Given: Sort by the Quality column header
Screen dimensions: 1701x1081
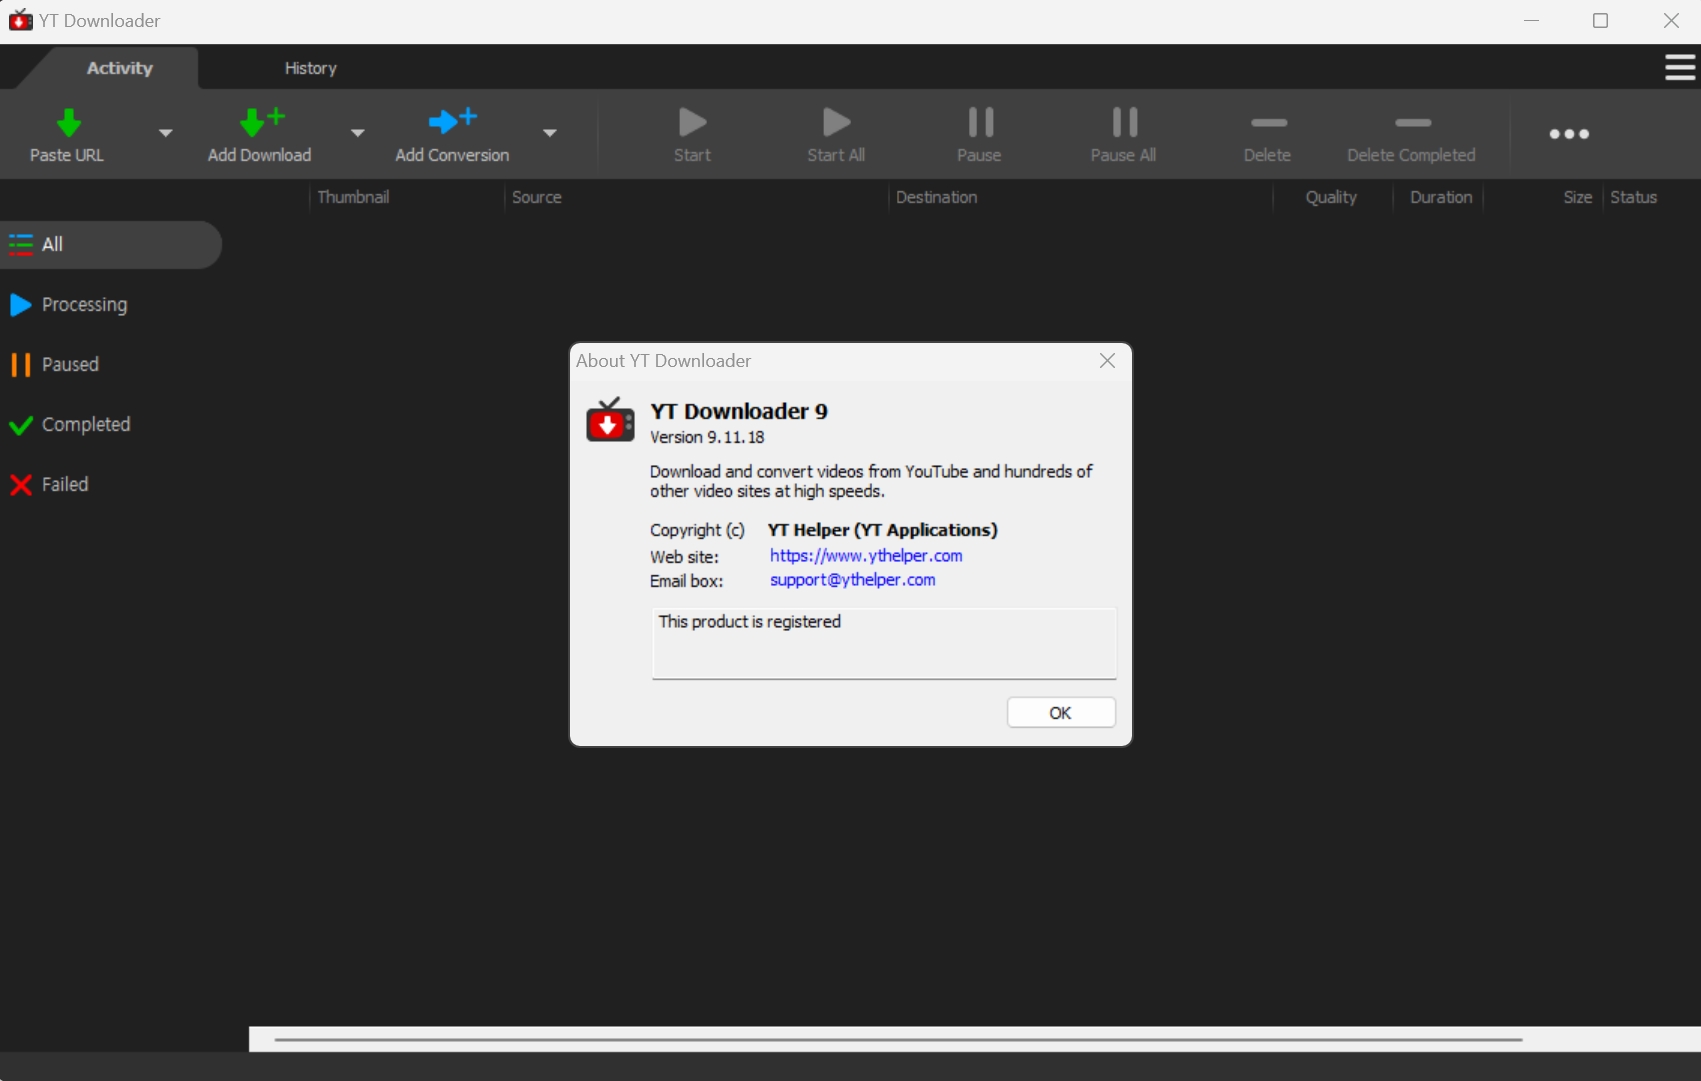Looking at the screenshot, I should tap(1331, 197).
